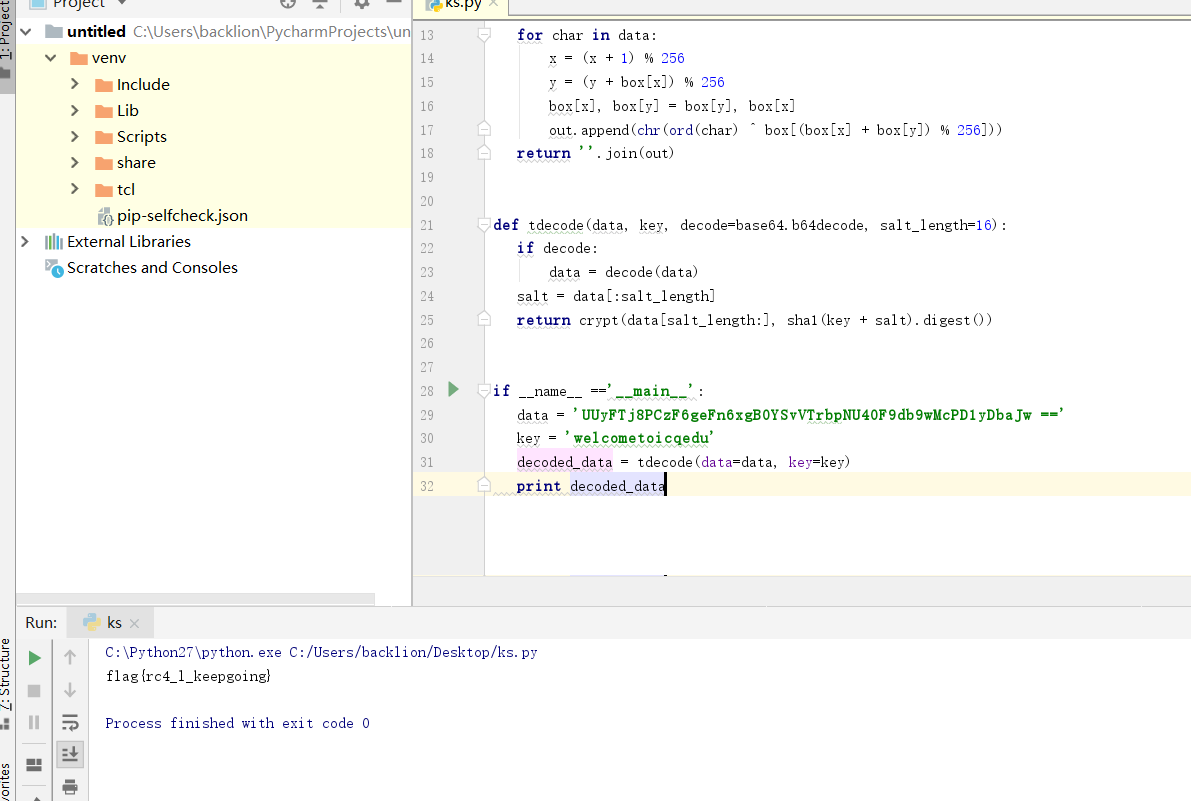Click the ks.py path link in console
The width and height of the screenshot is (1191, 801).
pyautogui.click(x=413, y=652)
